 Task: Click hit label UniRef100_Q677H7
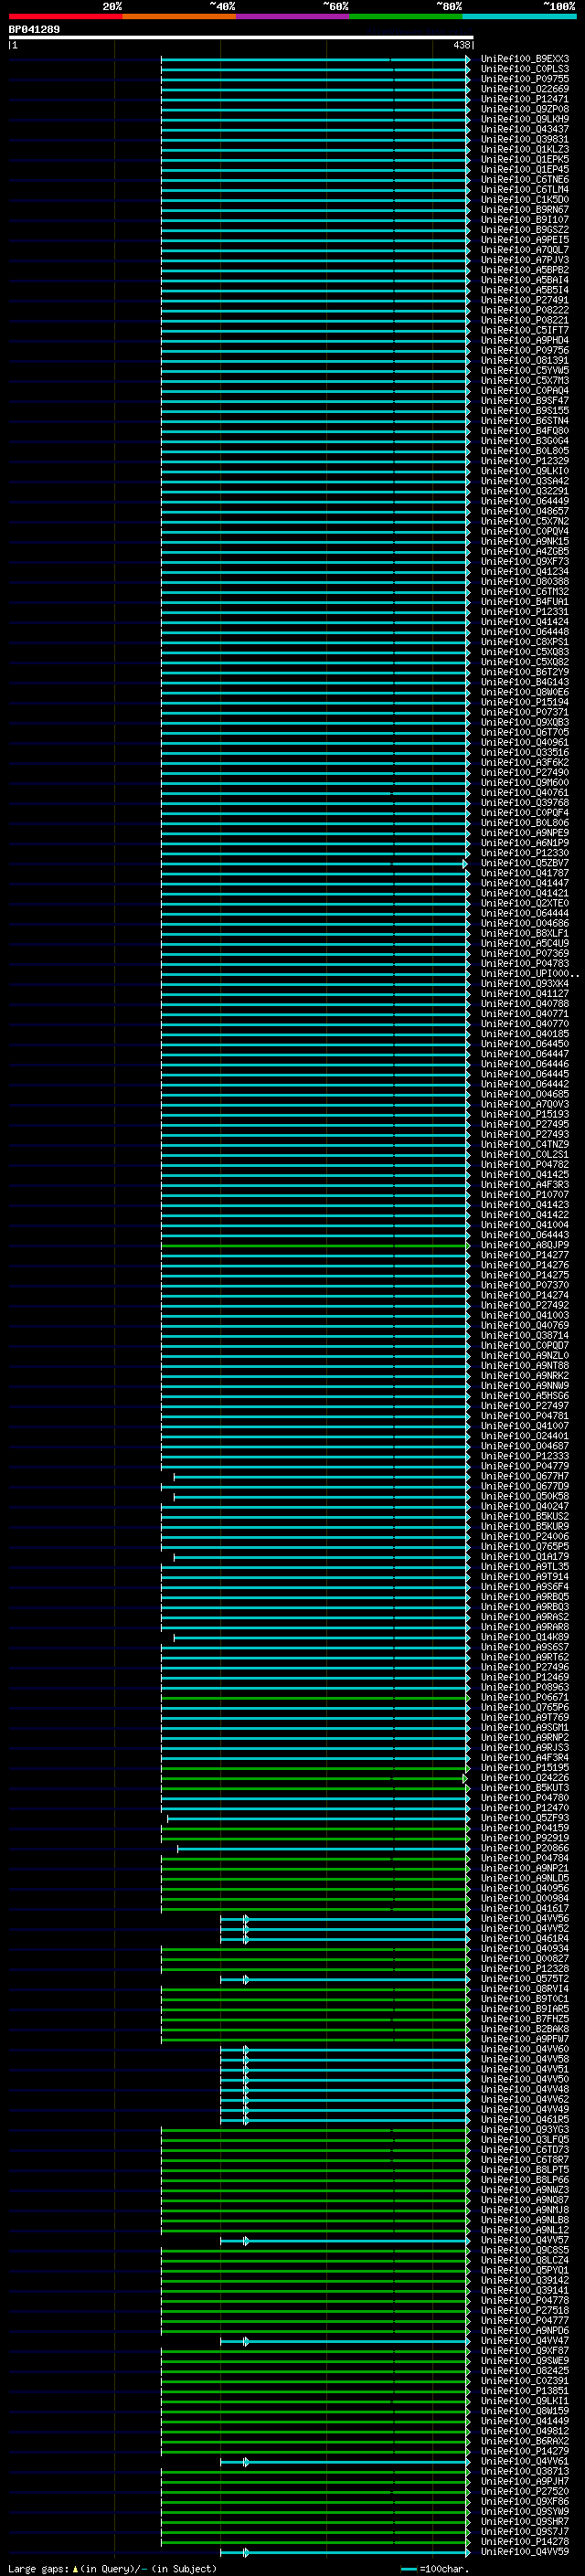525,1477
